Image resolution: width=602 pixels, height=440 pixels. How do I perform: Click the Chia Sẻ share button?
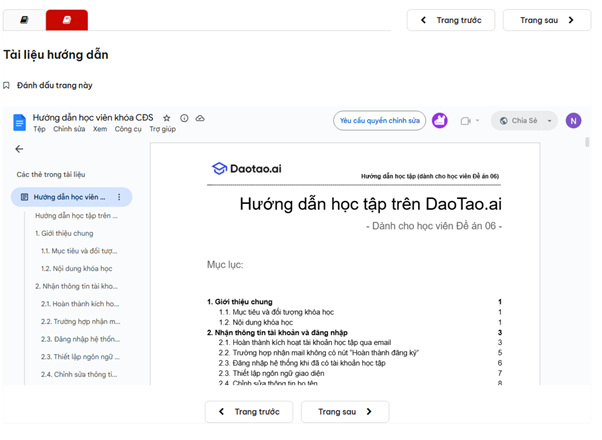coord(518,121)
